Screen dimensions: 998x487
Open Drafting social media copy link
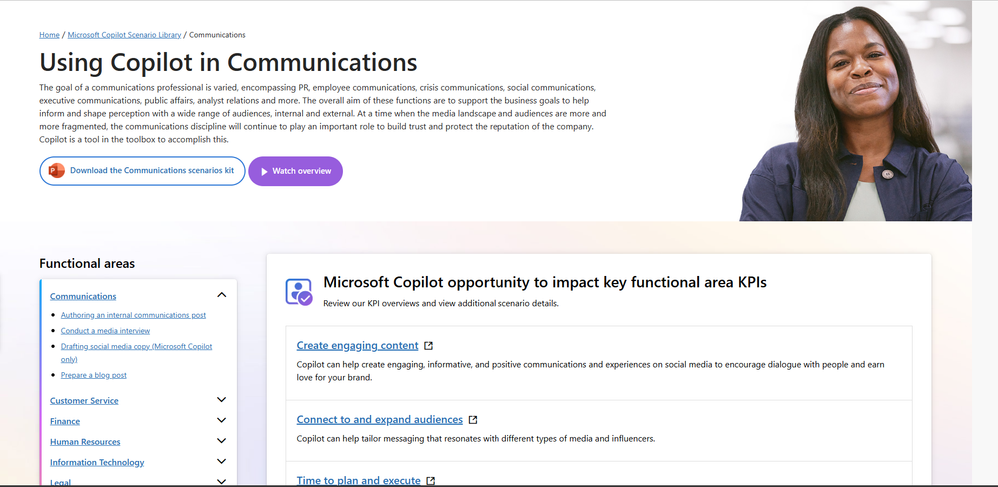click(136, 353)
